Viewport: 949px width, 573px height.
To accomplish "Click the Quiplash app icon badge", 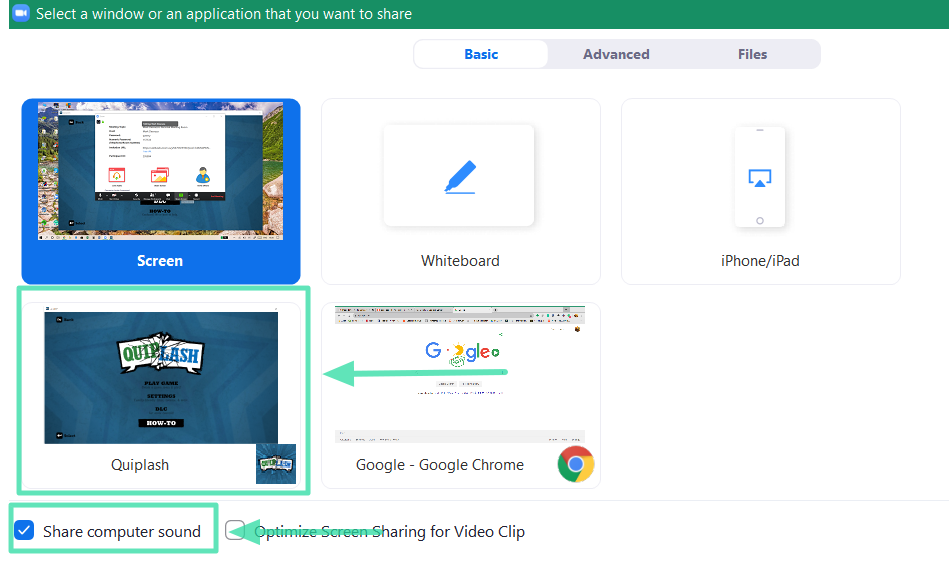I will tap(276, 463).
